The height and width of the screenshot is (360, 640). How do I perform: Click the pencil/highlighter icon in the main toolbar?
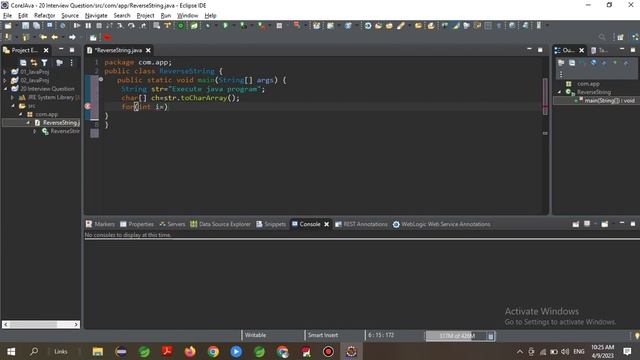[x=400, y=25]
